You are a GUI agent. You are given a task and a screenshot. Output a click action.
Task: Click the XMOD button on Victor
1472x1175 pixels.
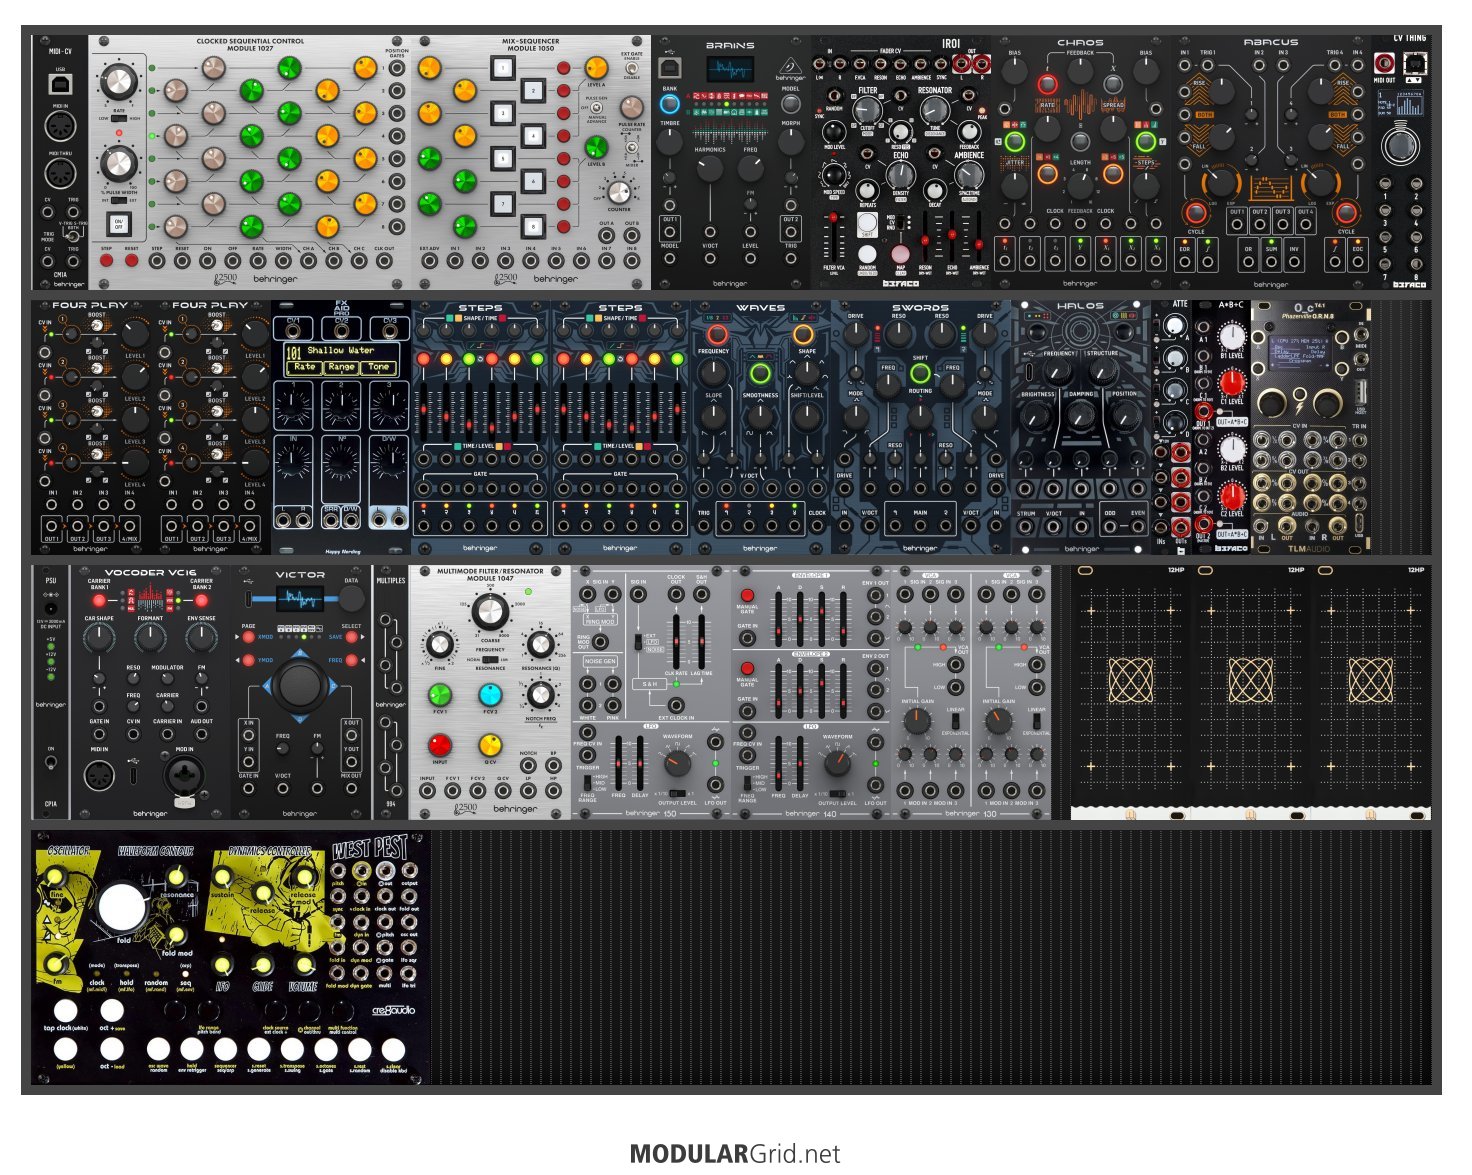pos(248,637)
